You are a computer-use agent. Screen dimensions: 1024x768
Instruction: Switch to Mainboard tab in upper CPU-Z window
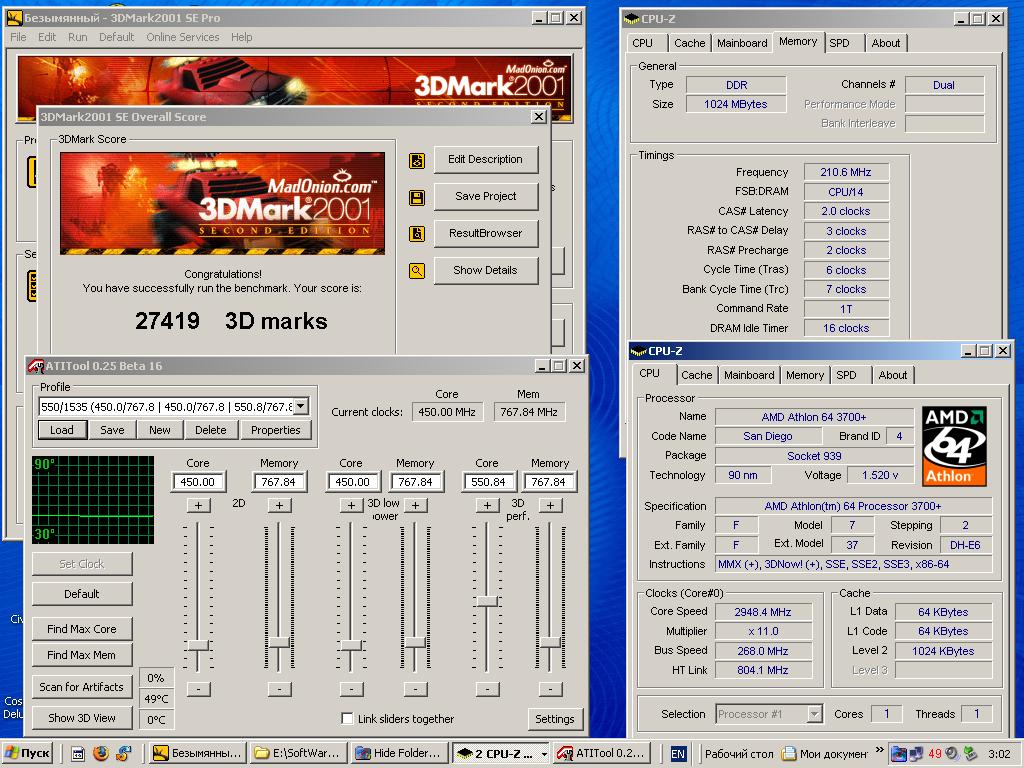click(x=742, y=43)
